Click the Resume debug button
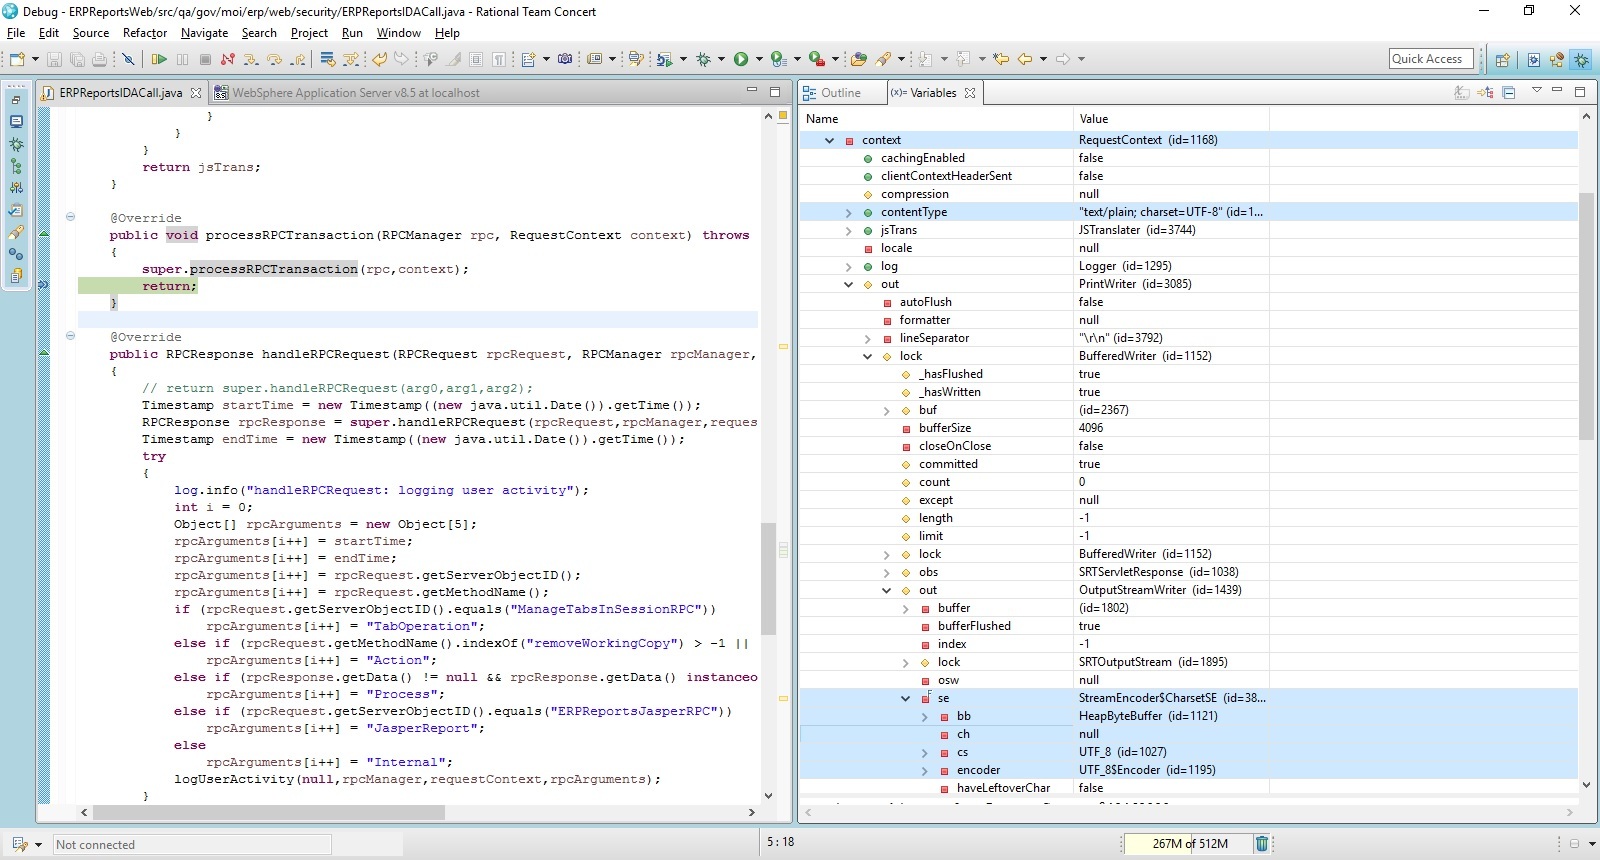The width and height of the screenshot is (1600, 860). (159, 60)
